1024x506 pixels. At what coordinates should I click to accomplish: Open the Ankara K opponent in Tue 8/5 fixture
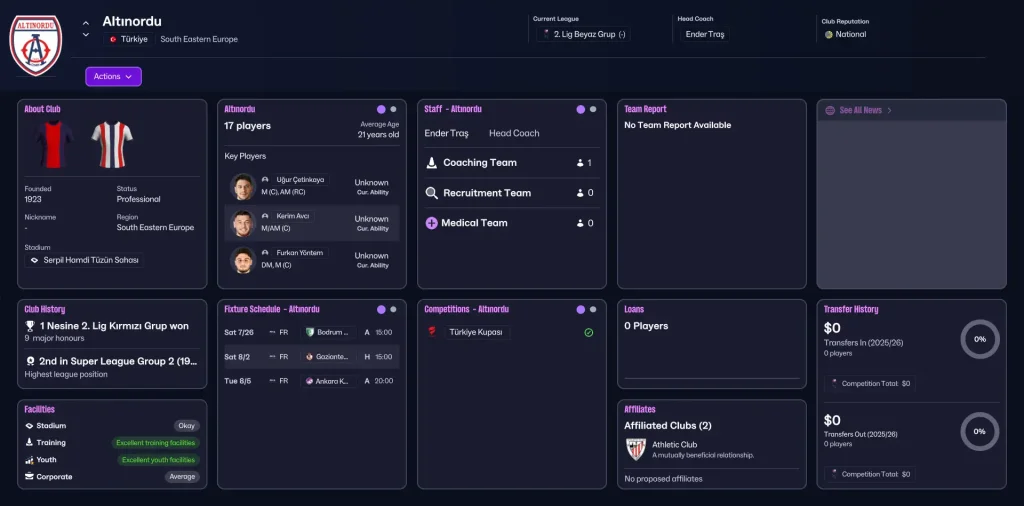point(328,381)
